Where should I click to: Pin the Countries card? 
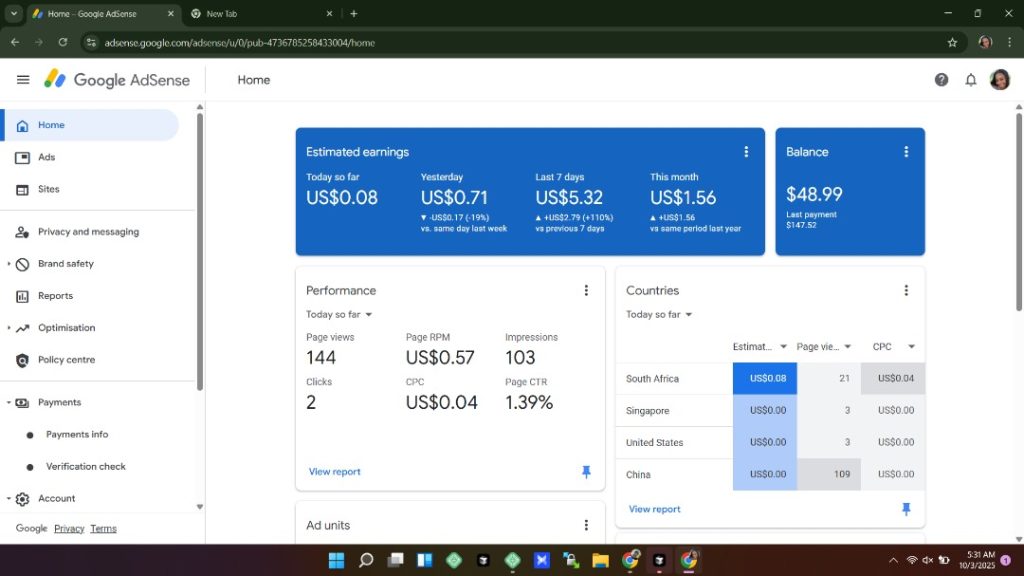[906, 509]
